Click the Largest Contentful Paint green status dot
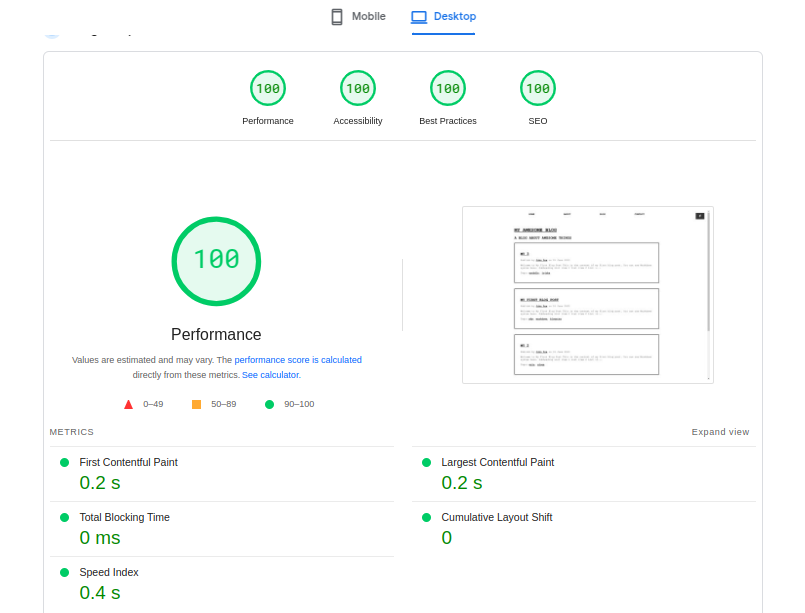This screenshot has height=613, width=805. (426, 463)
